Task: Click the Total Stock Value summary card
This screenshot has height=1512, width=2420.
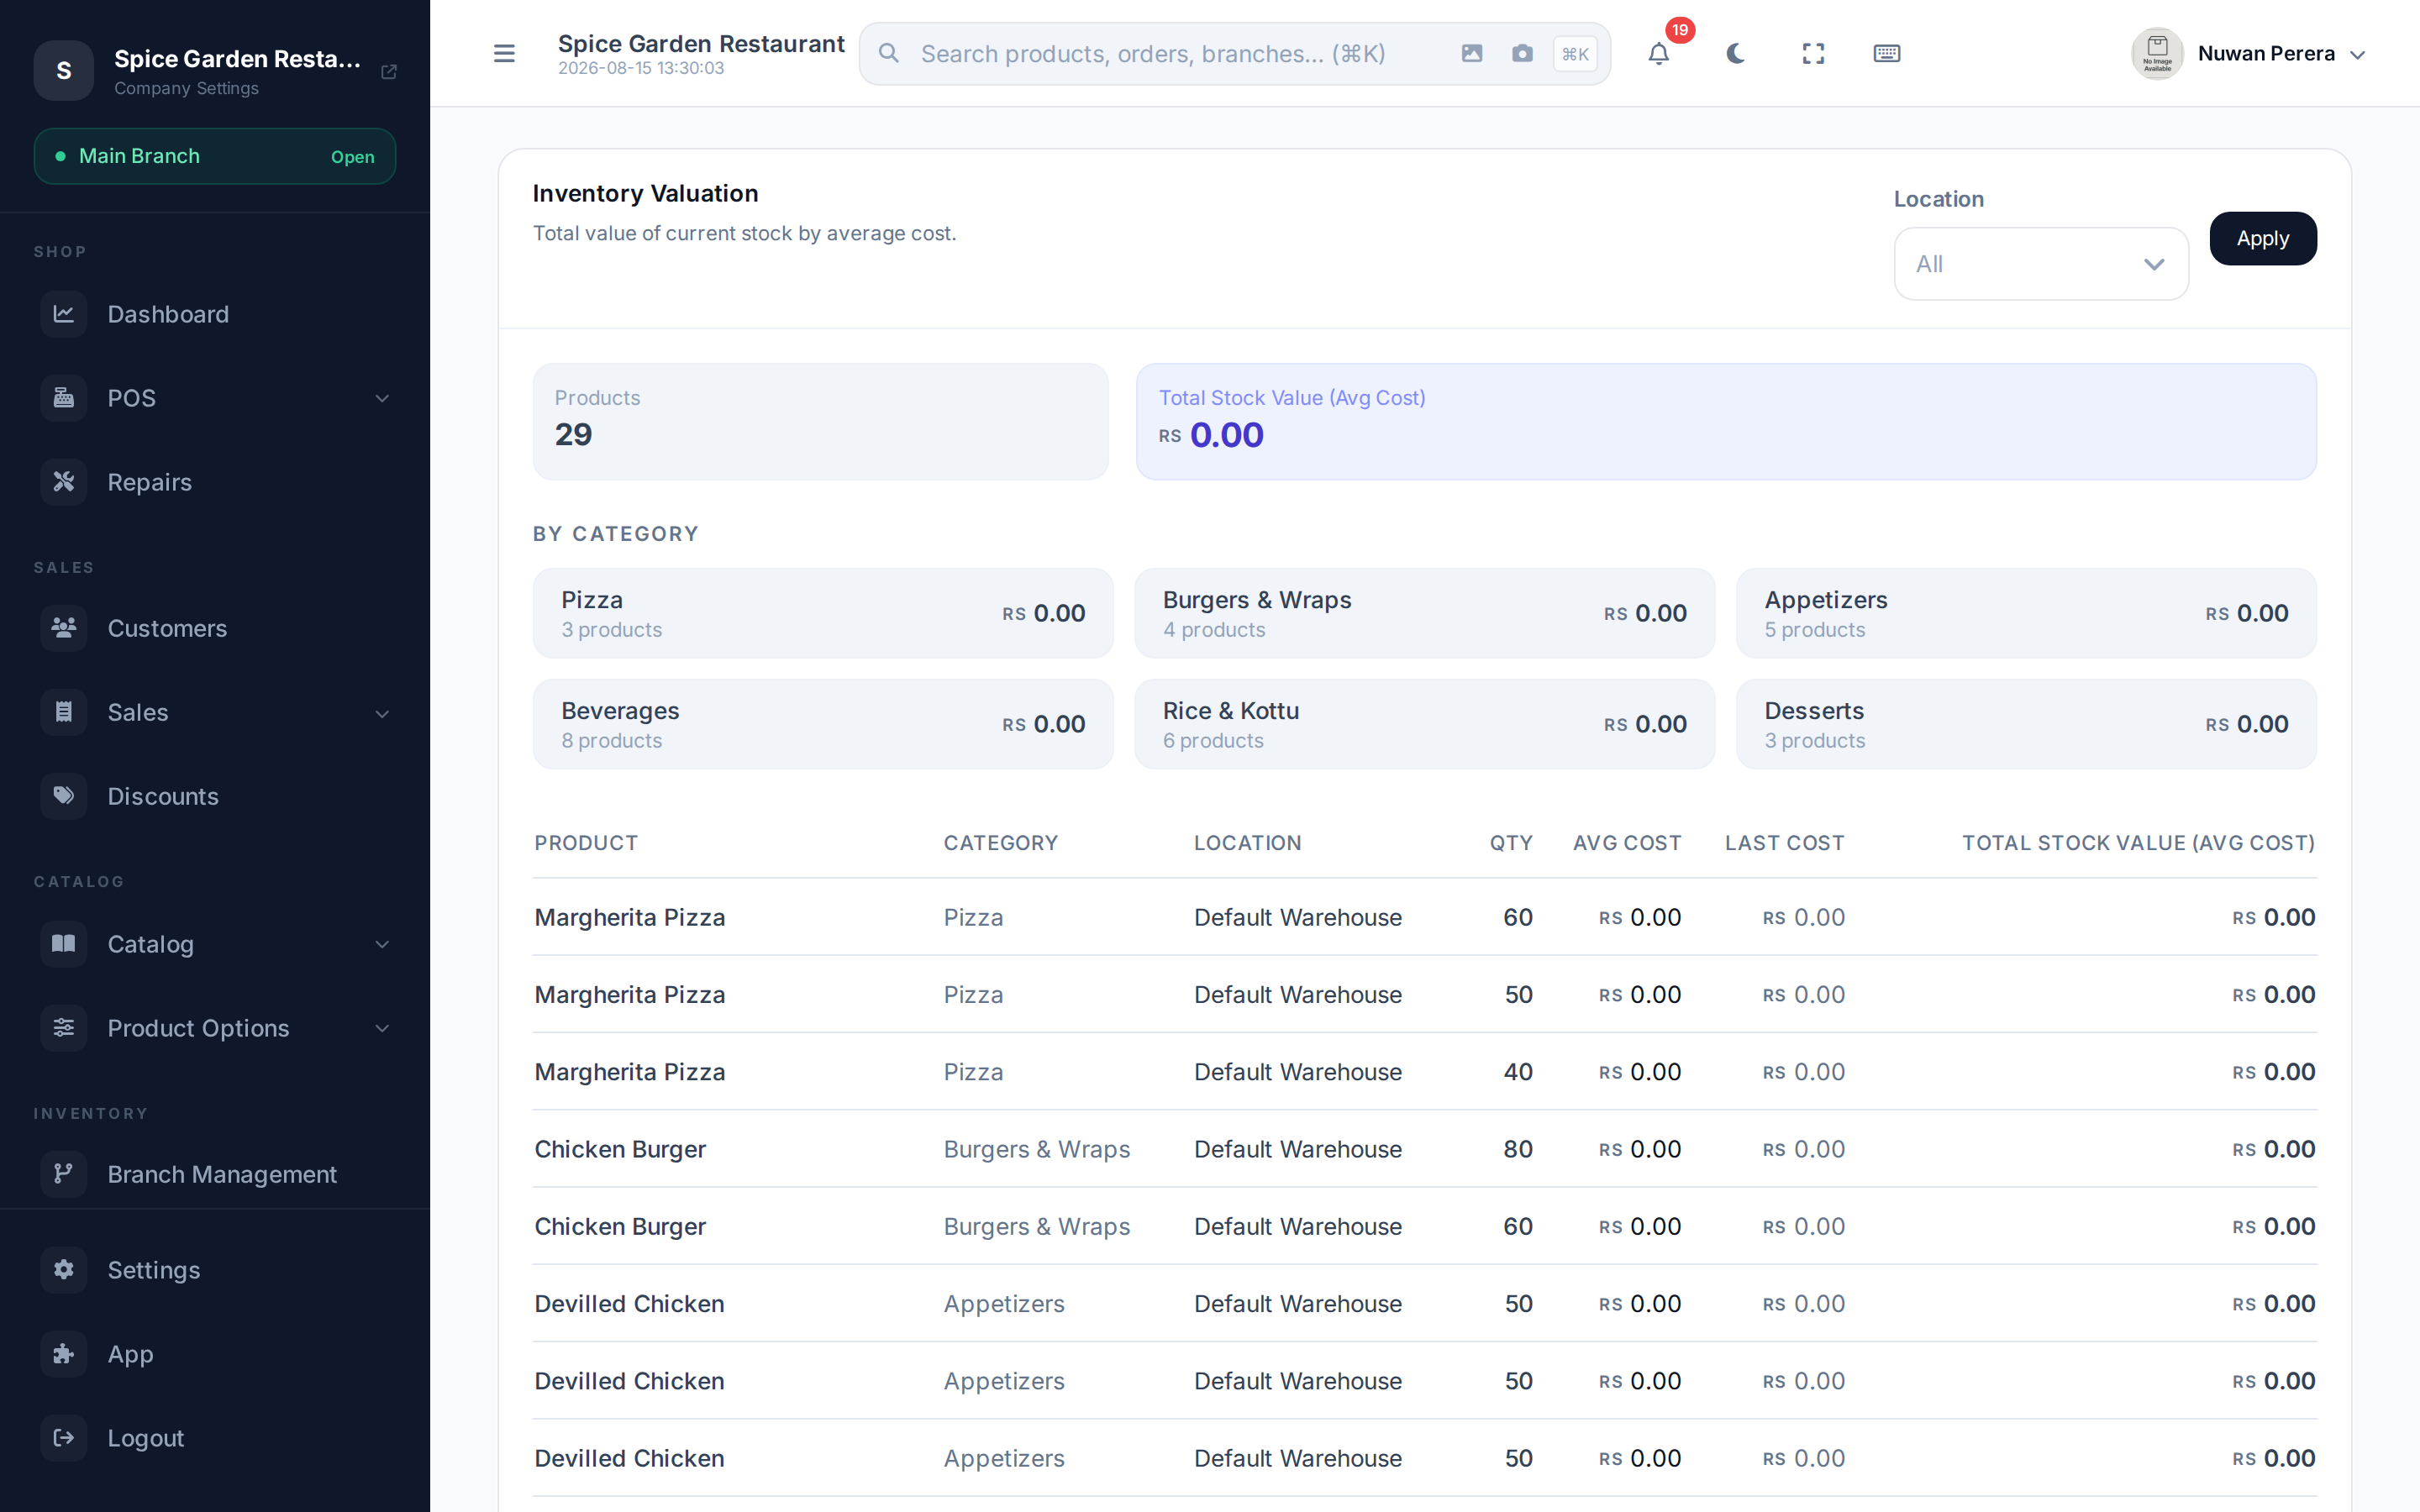Action: [x=1726, y=421]
